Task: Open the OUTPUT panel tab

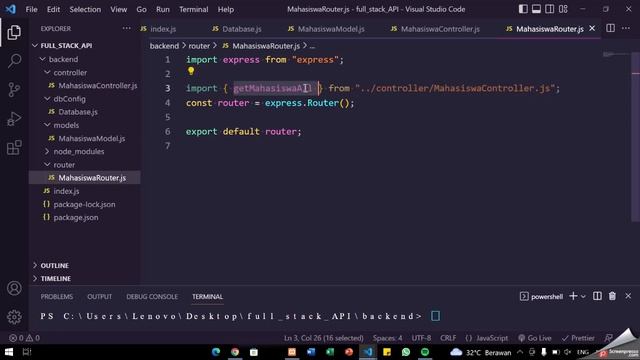Action: point(99,296)
